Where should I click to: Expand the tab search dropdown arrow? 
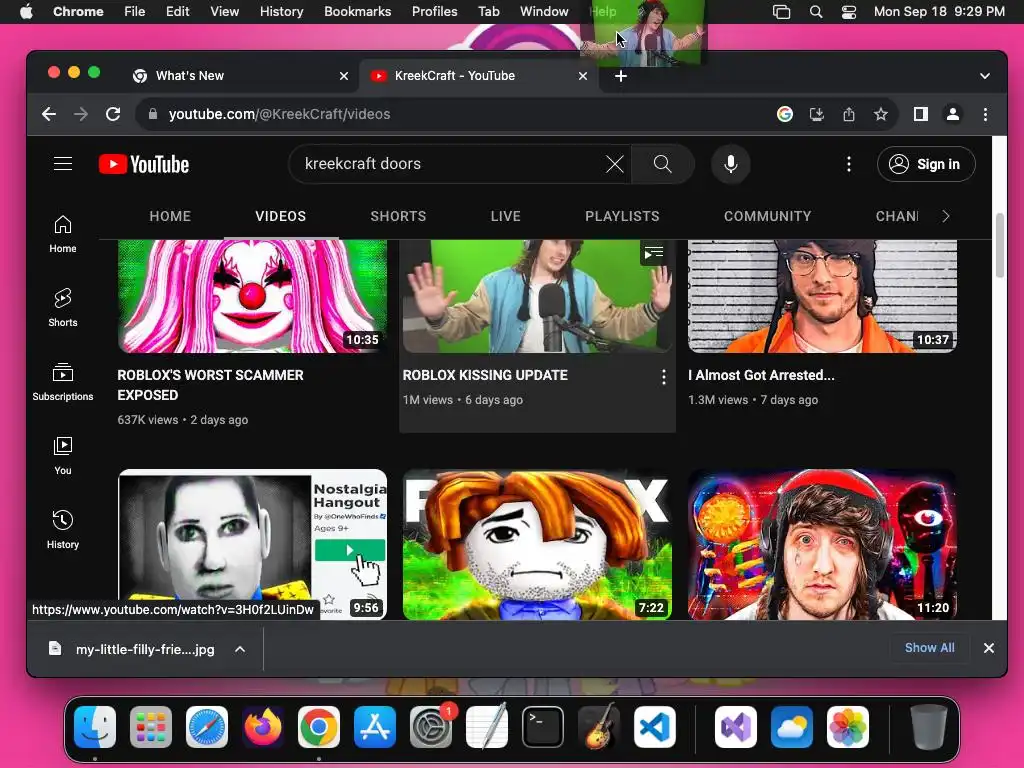click(984, 76)
